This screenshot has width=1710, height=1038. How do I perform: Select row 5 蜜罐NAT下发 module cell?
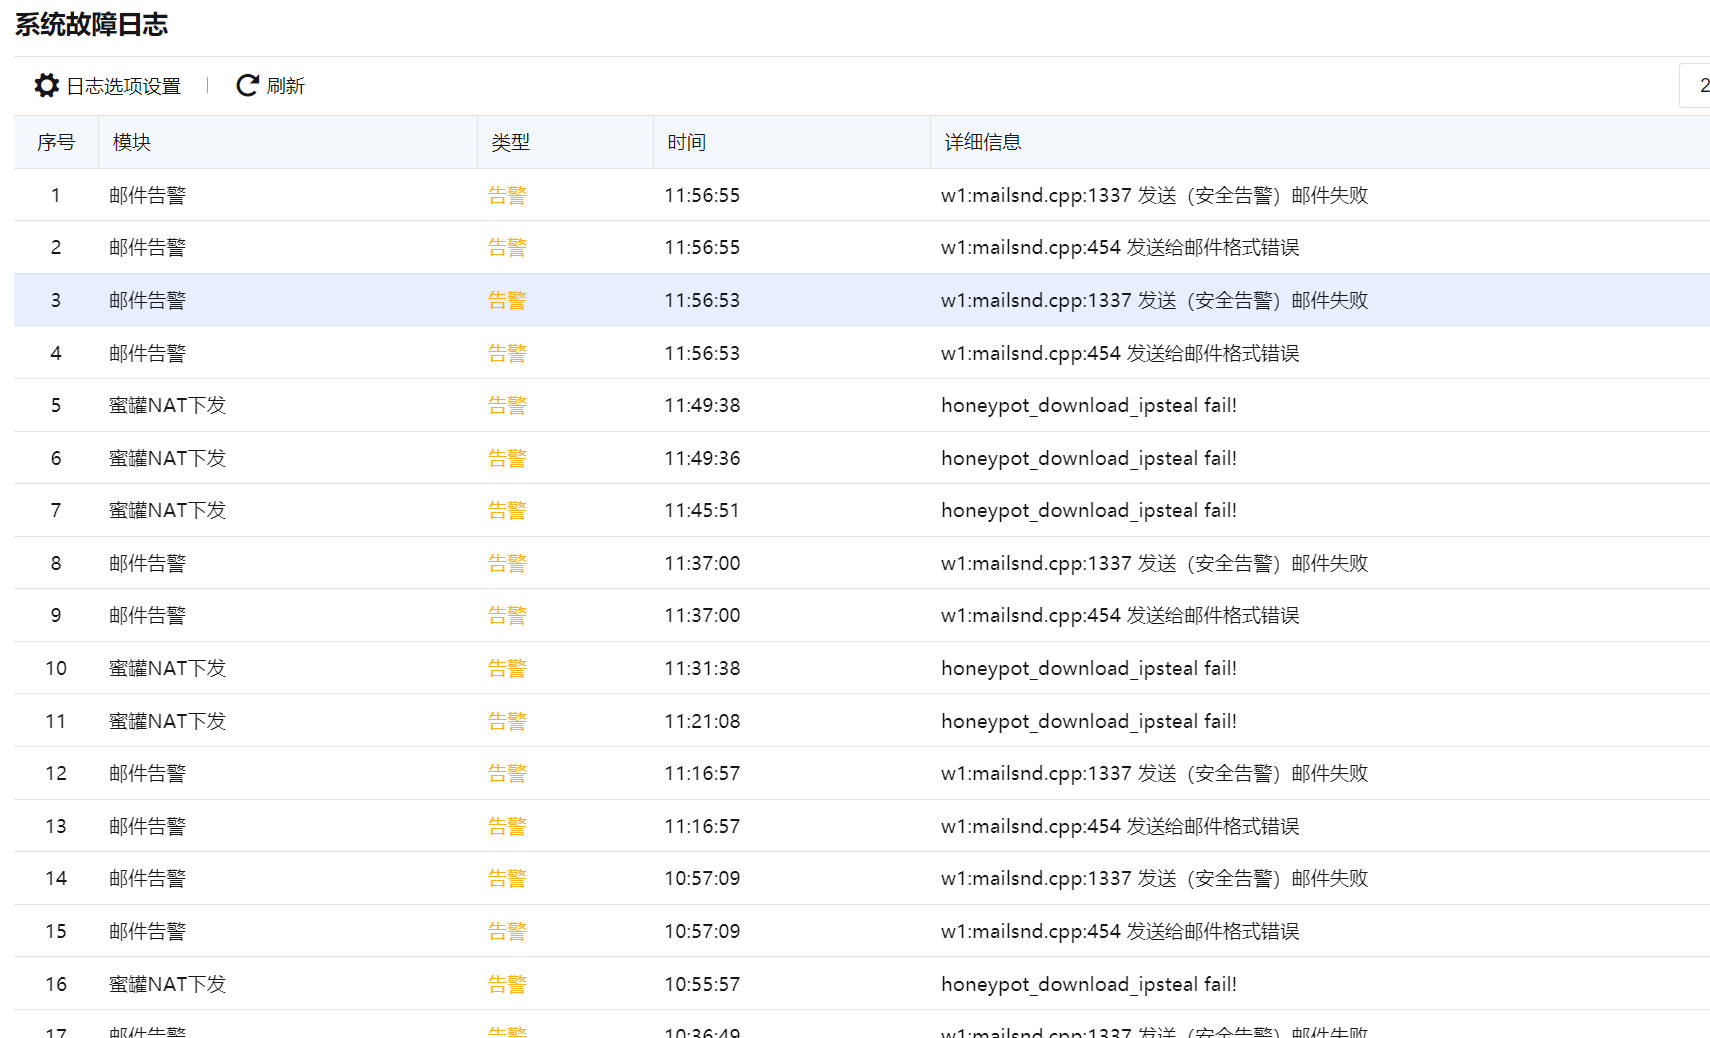(x=167, y=405)
